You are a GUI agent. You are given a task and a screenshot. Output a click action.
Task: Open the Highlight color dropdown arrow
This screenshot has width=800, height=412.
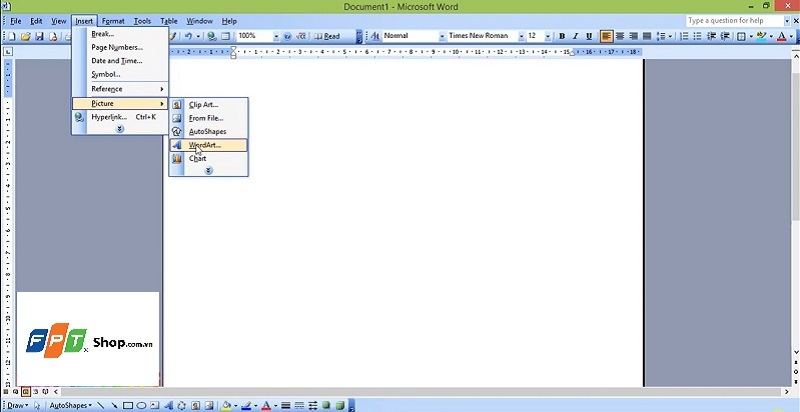tap(770, 36)
